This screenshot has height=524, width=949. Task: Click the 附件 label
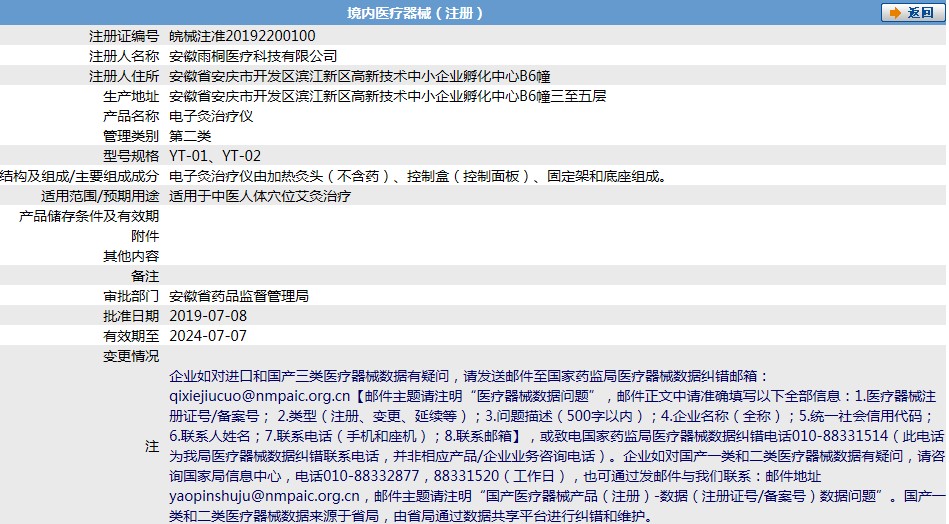(x=145, y=236)
